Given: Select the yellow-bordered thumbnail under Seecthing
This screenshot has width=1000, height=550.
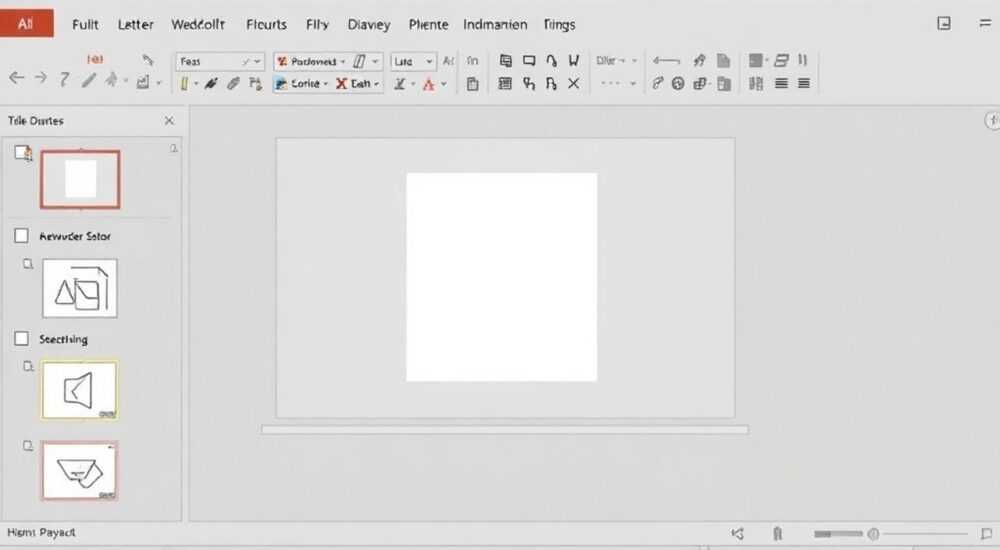Looking at the screenshot, I should pos(80,390).
